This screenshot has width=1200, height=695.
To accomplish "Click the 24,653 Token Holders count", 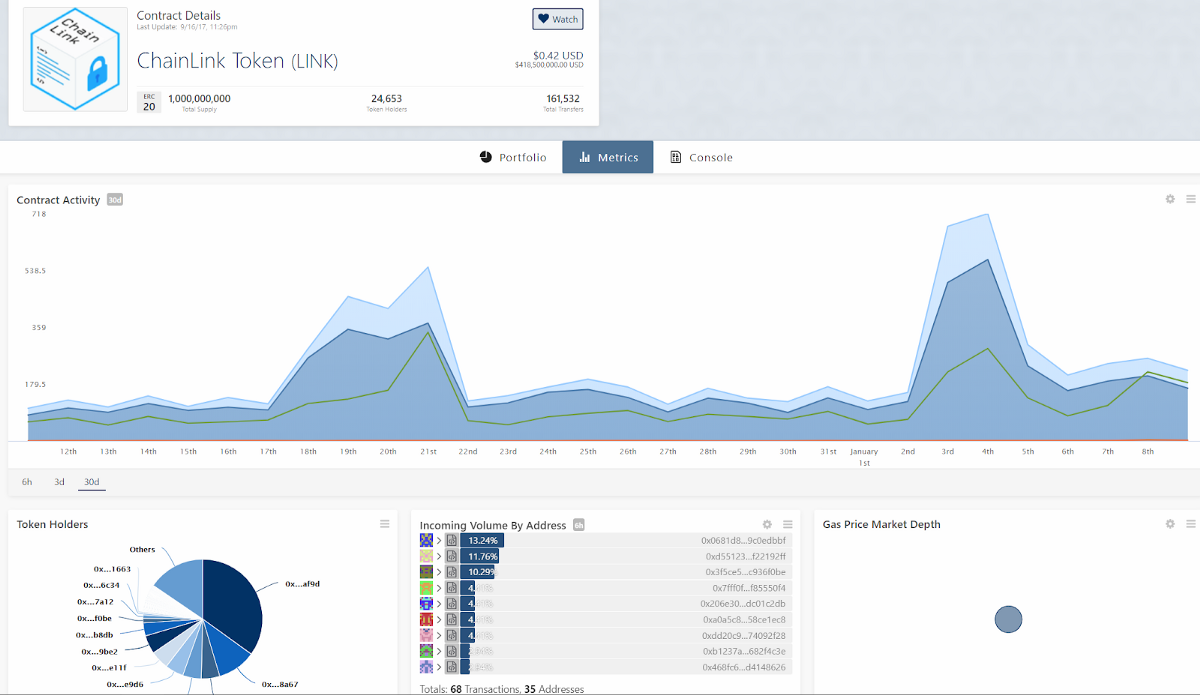I will (386, 98).
